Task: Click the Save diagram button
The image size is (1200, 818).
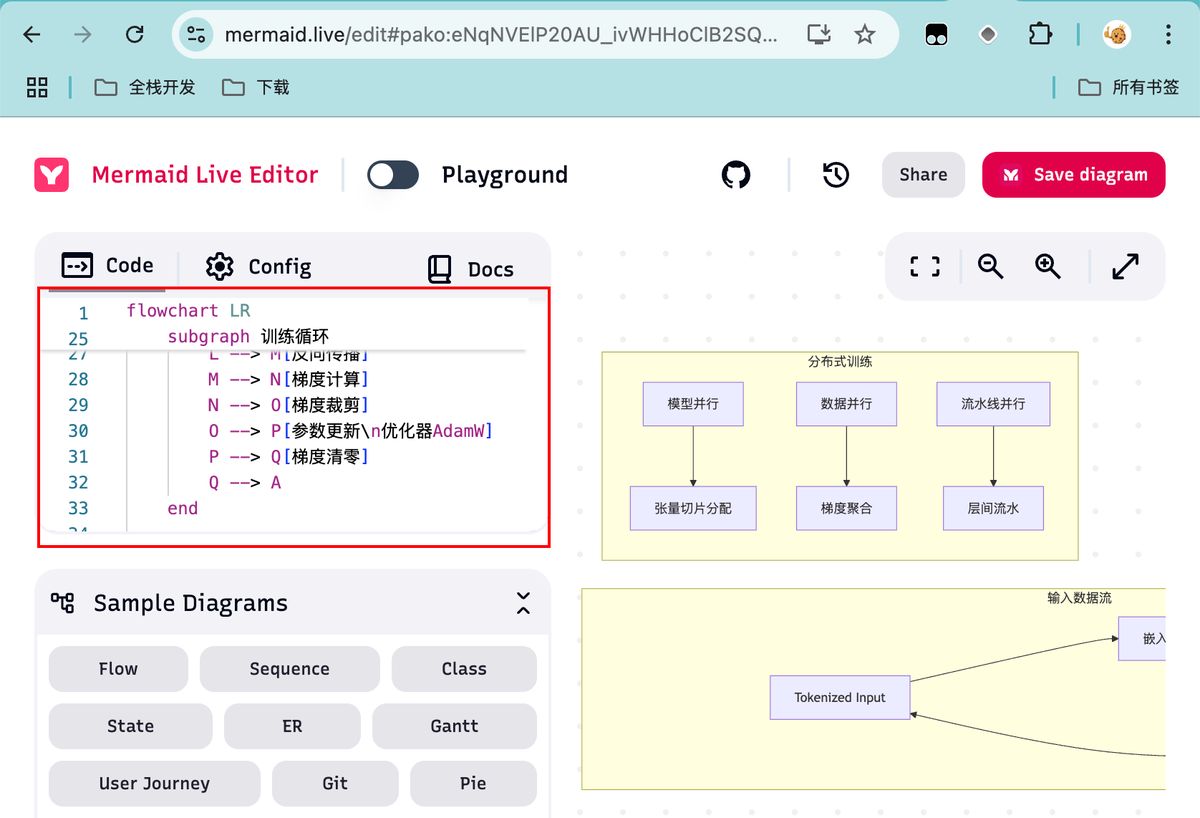Action: [1073, 175]
